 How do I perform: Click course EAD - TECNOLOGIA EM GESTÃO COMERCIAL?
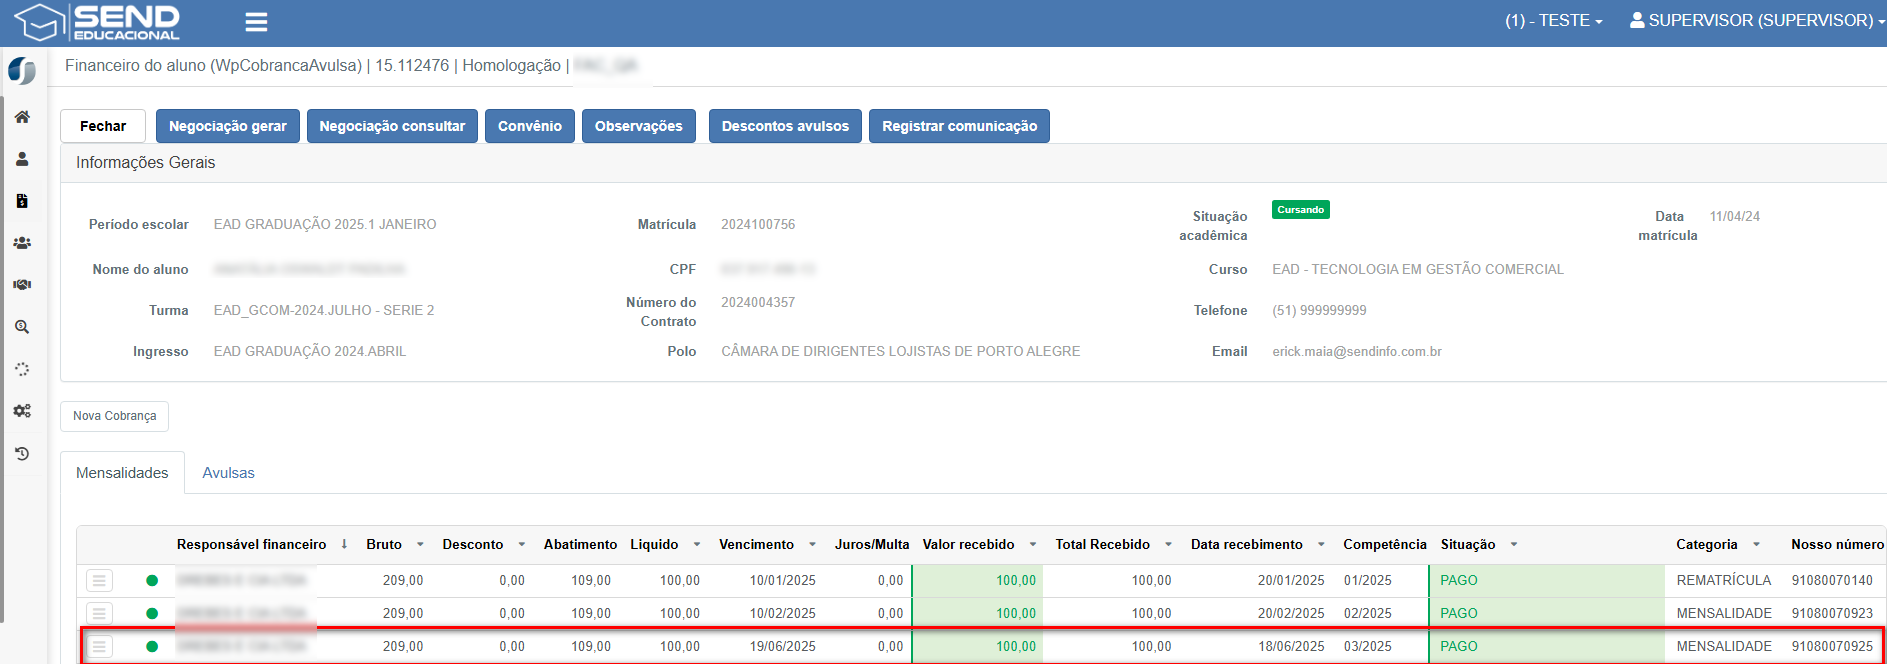coord(1418,269)
